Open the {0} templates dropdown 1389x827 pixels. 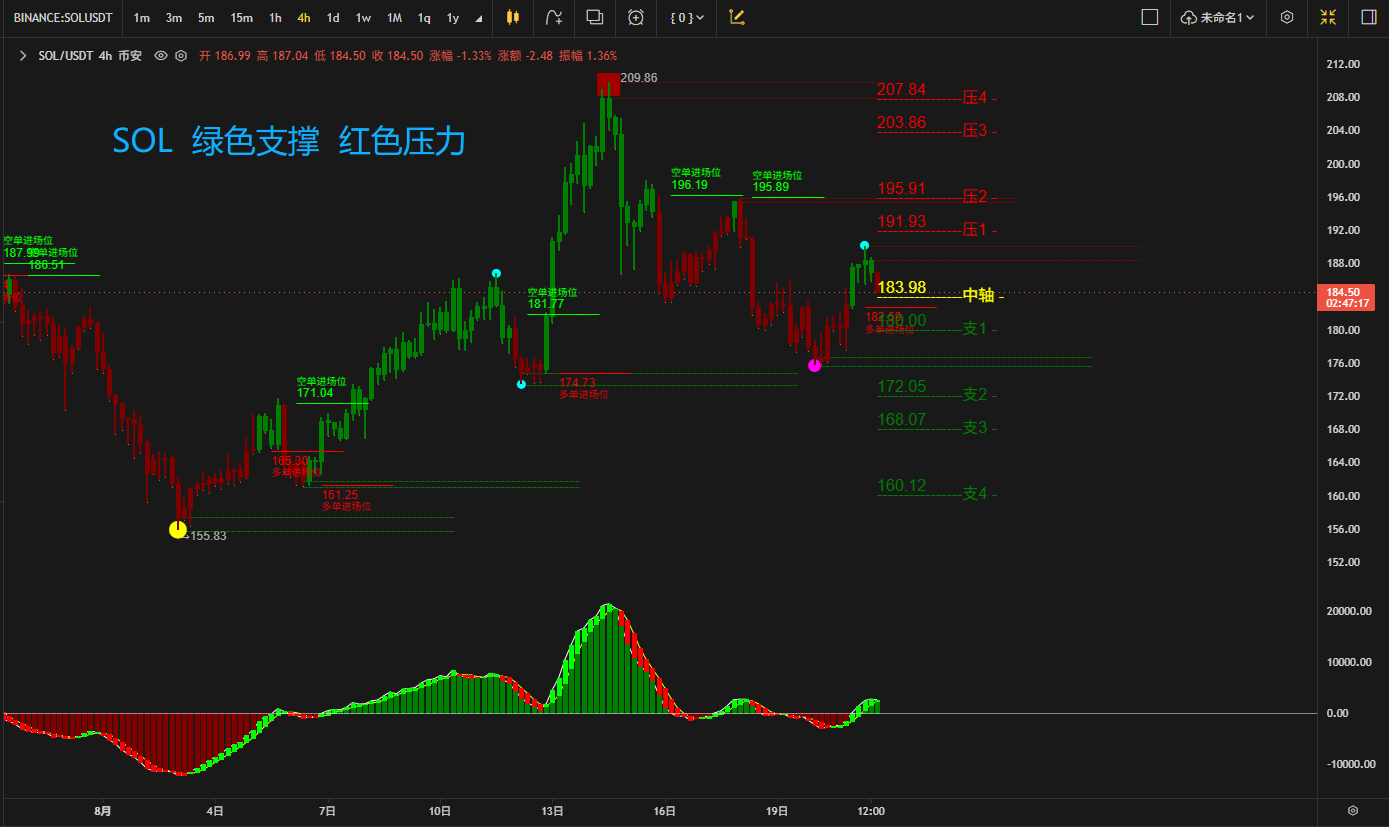[687, 17]
